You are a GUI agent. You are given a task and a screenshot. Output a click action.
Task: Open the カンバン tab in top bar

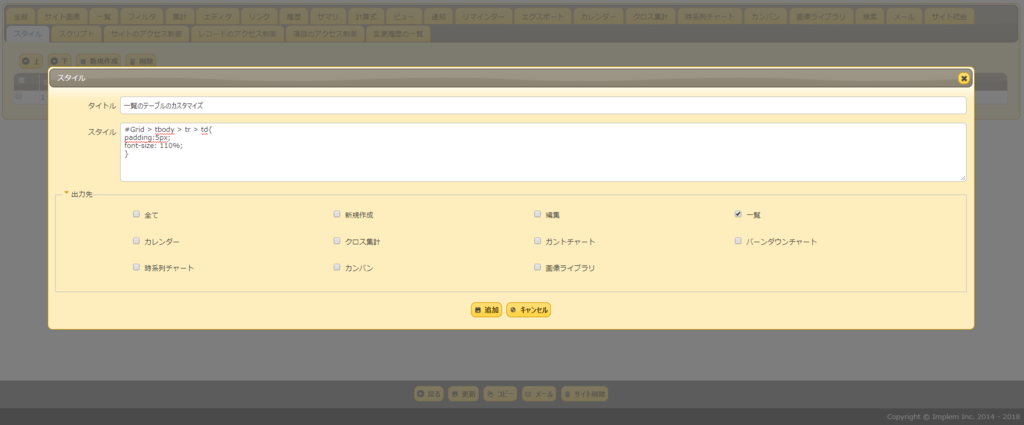coord(765,16)
